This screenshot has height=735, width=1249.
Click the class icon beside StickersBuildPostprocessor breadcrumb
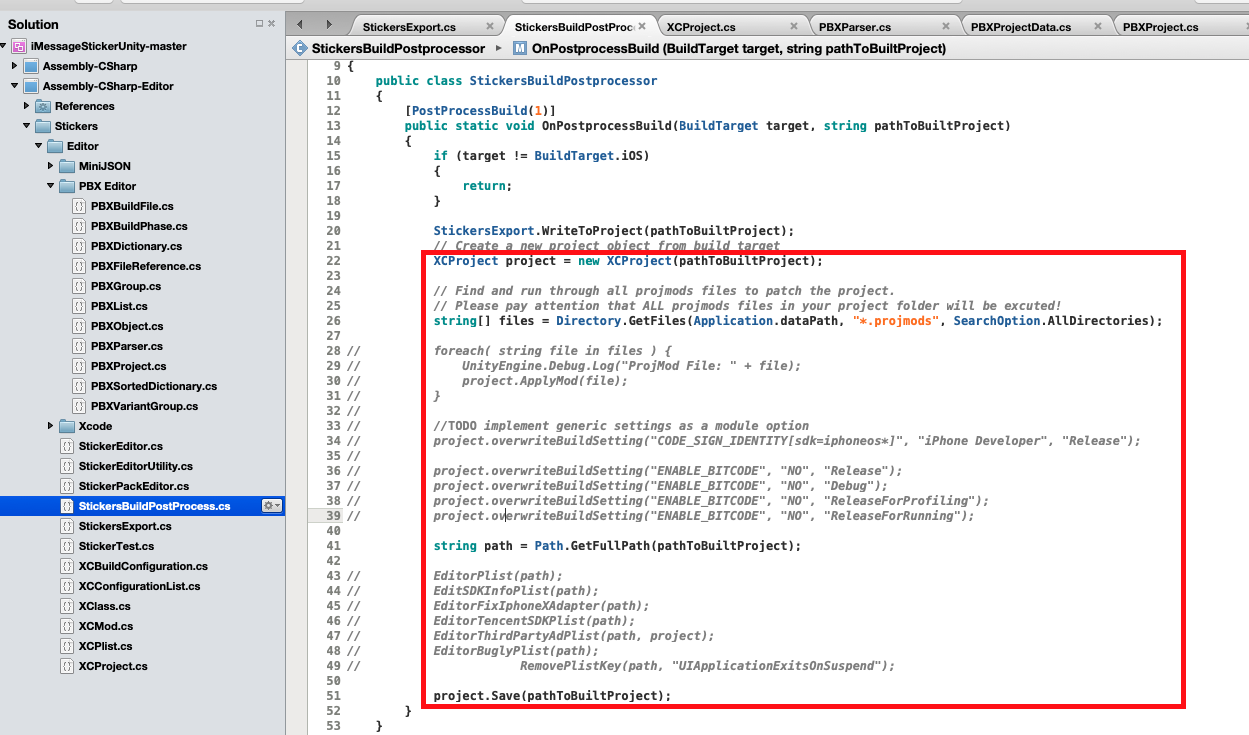click(x=300, y=48)
